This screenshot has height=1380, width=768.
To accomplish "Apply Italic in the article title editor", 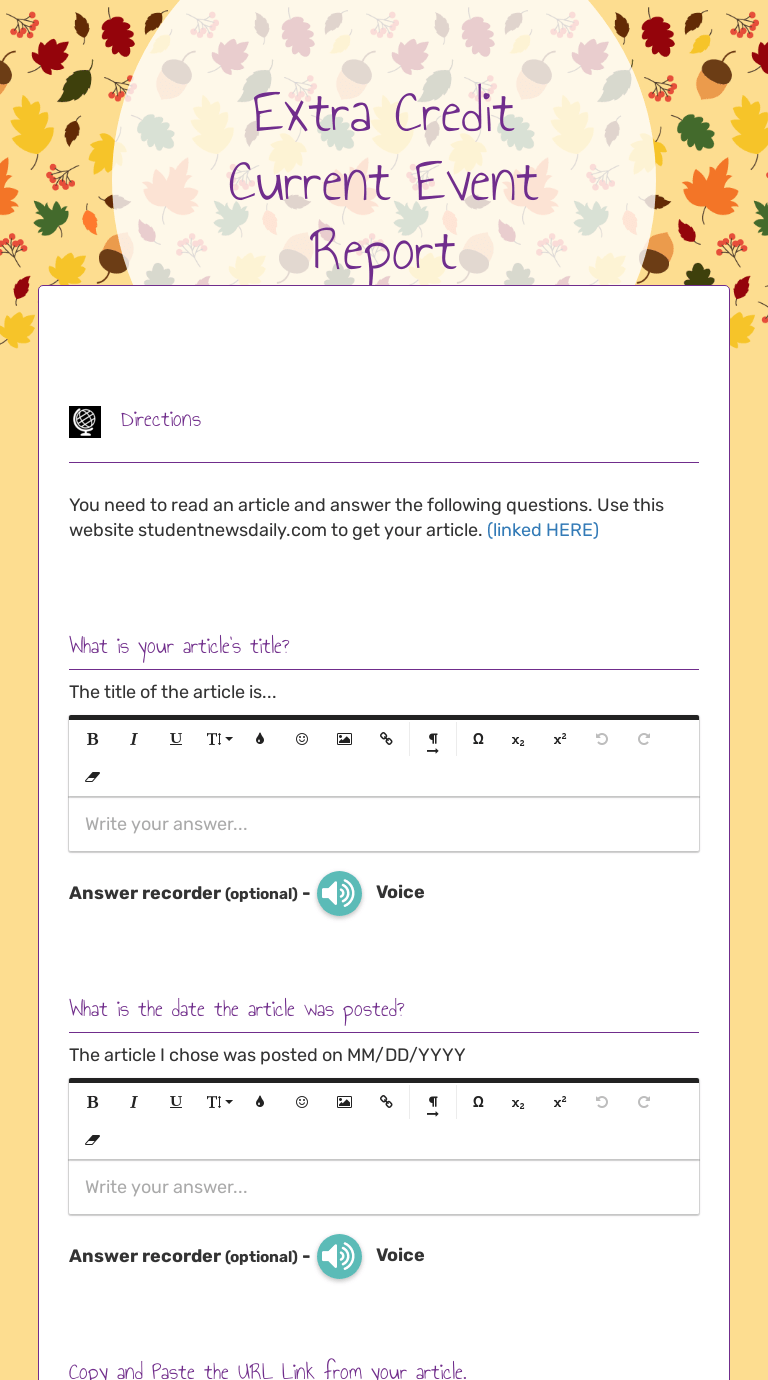I will point(134,739).
